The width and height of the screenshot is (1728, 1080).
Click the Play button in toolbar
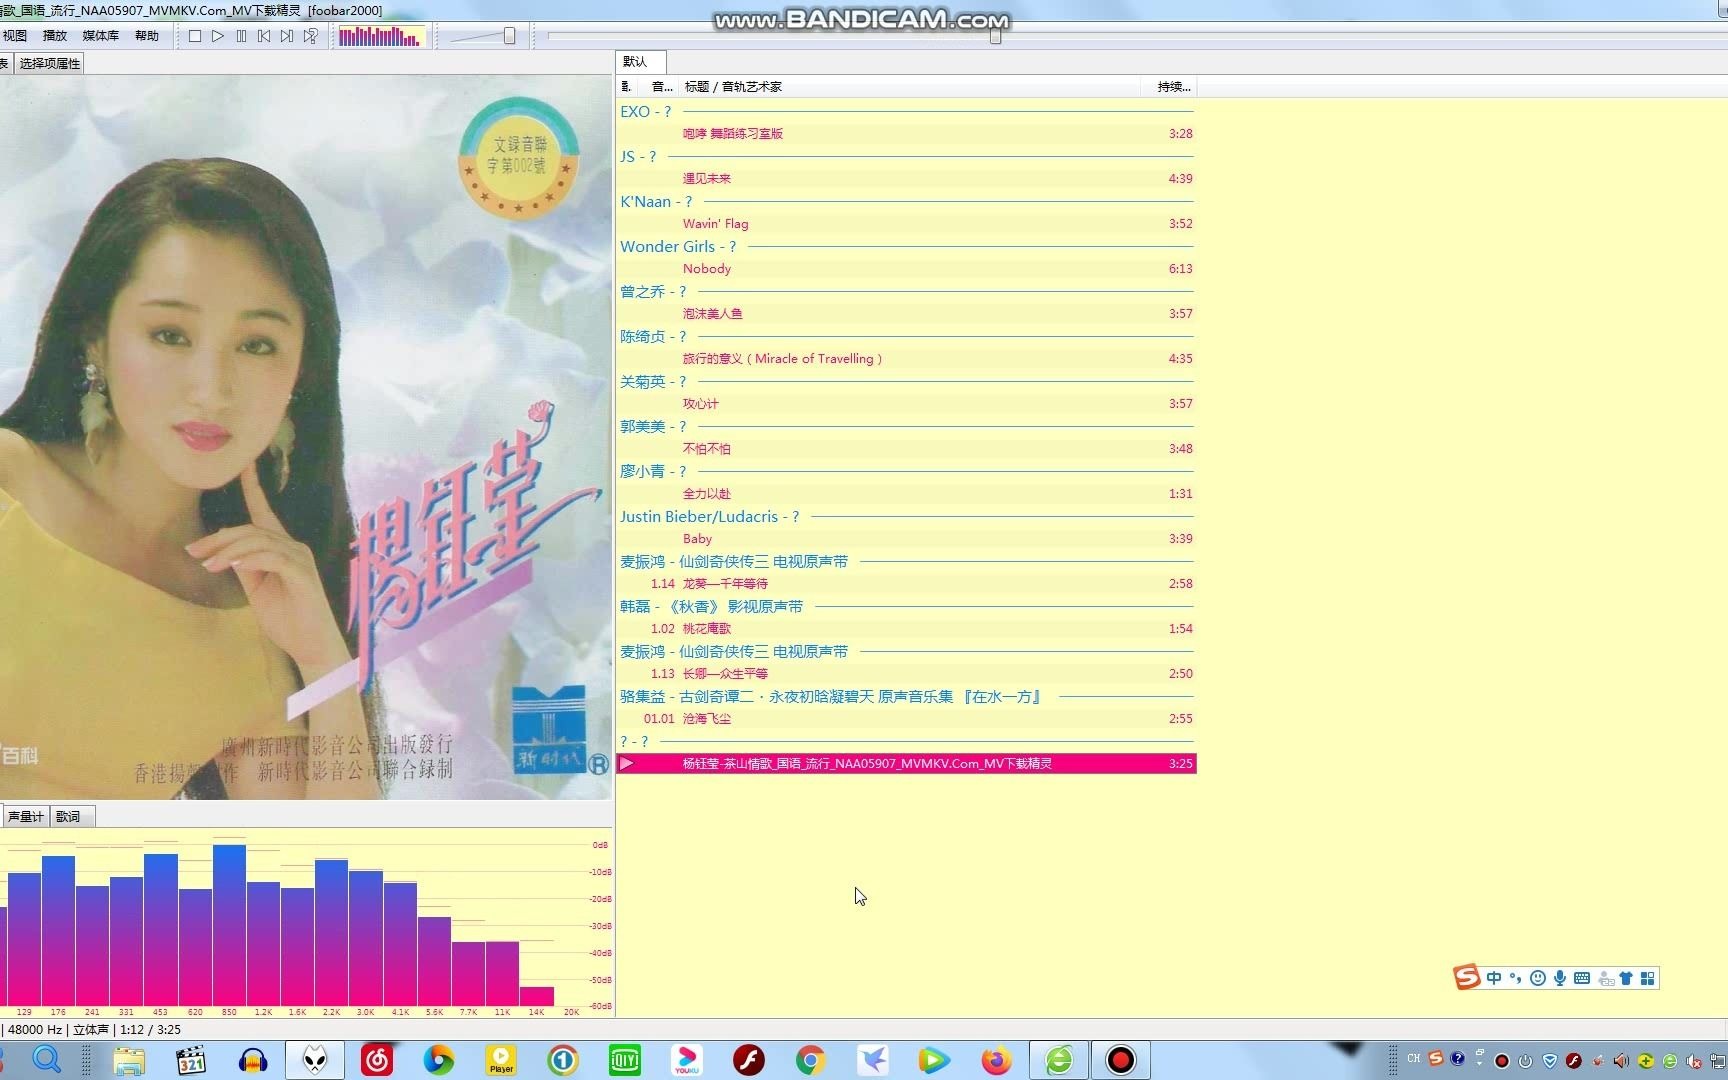[218, 36]
